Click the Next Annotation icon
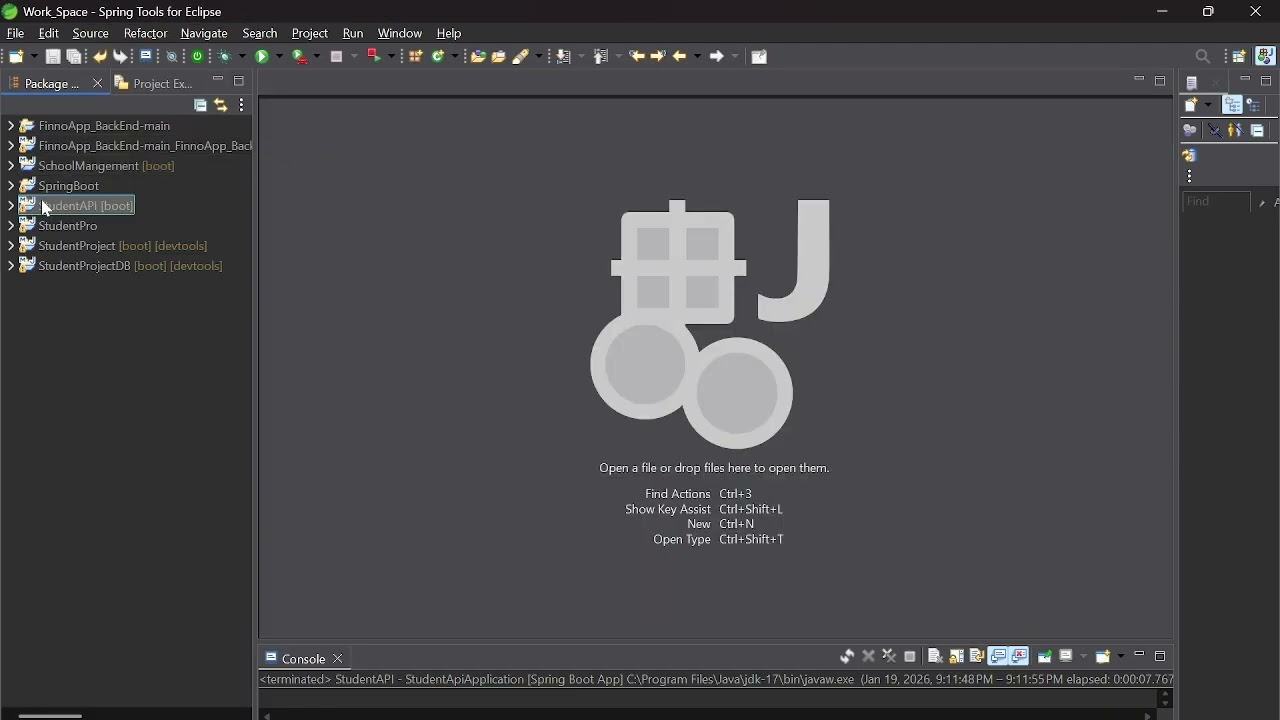The image size is (1280, 720). [x=563, y=57]
